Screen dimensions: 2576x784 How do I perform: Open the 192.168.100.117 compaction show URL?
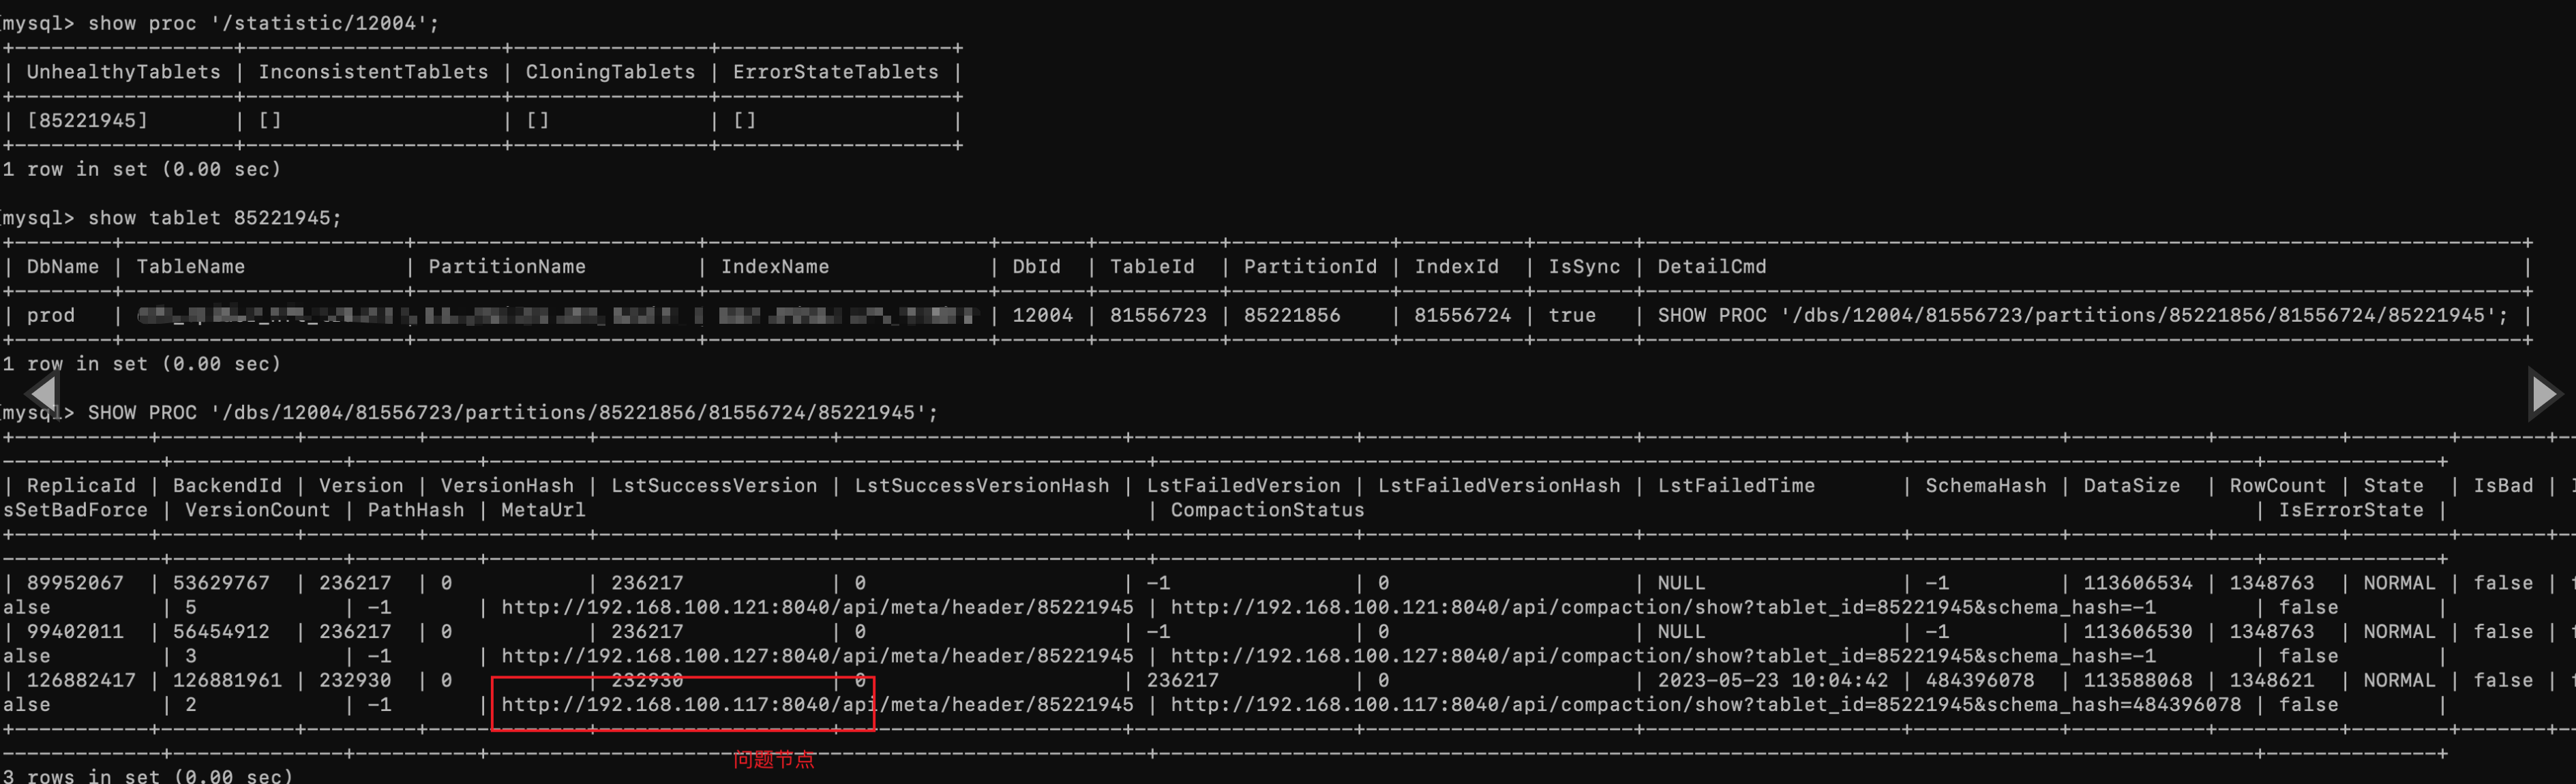pos(1706,704)
